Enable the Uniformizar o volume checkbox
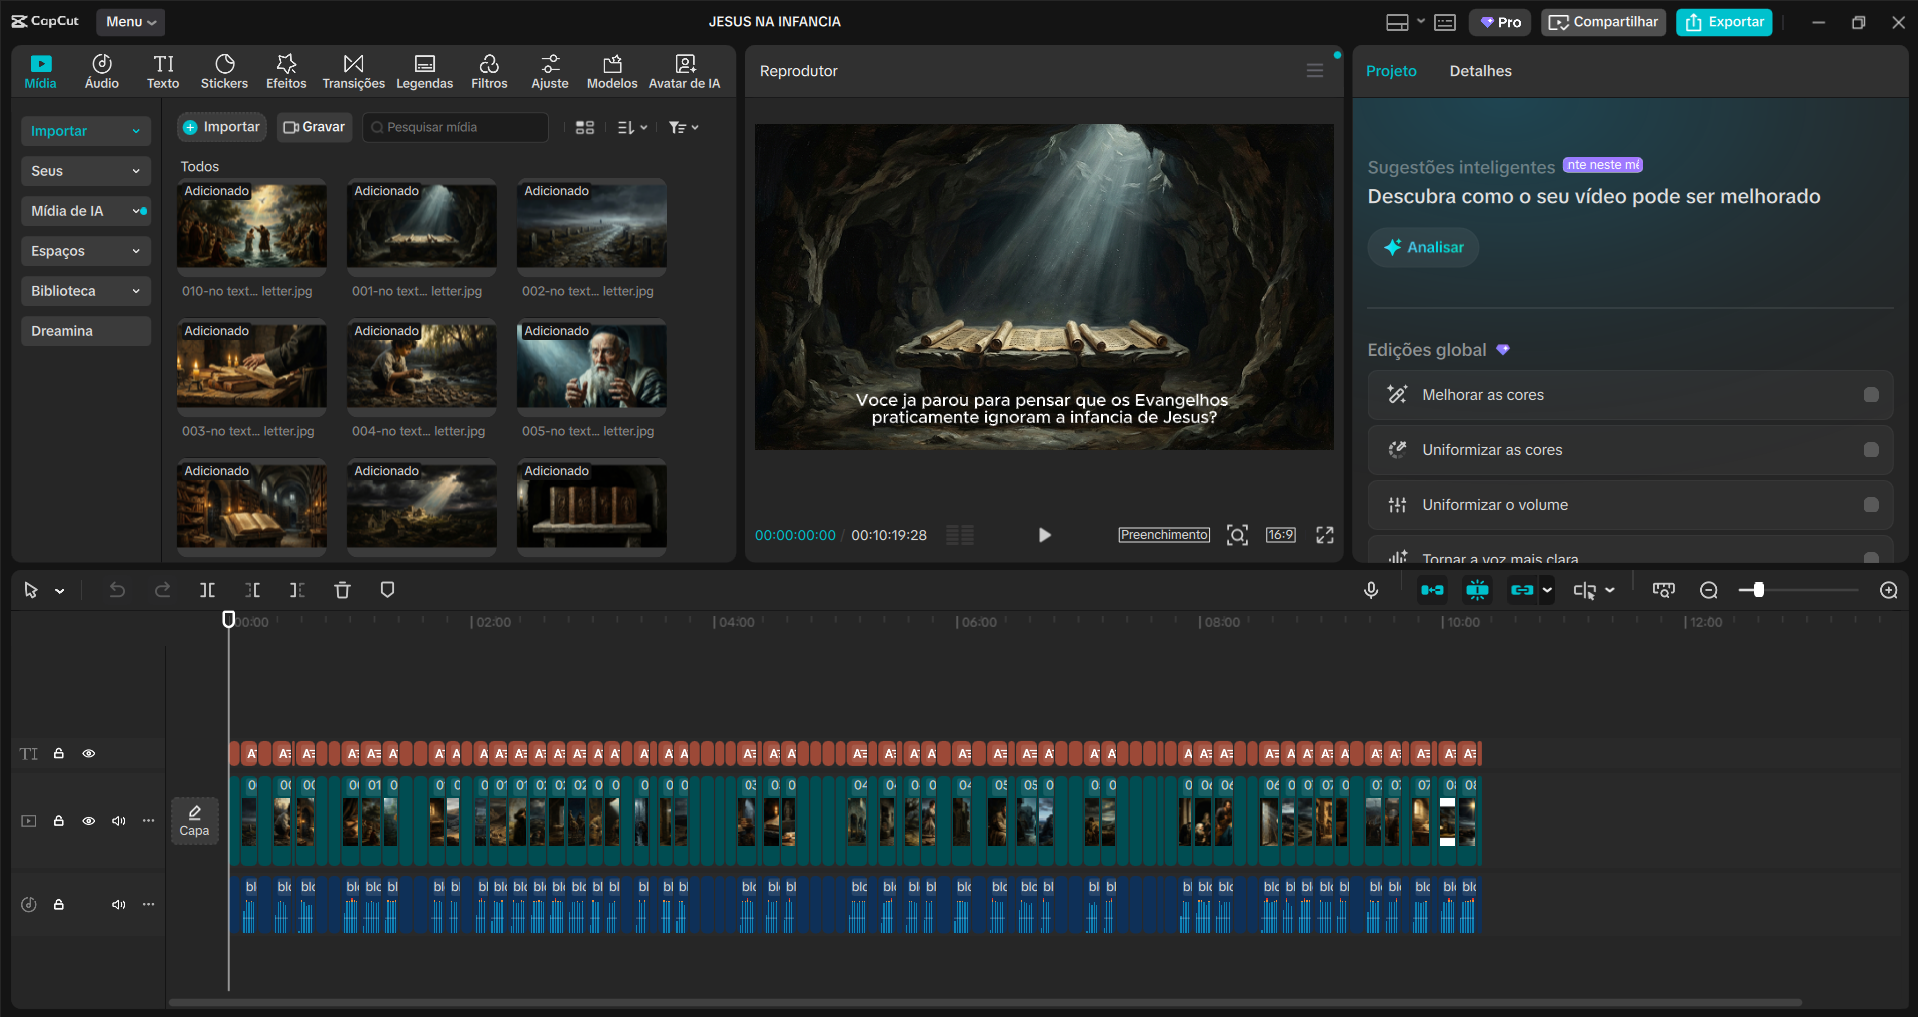 1870,505
